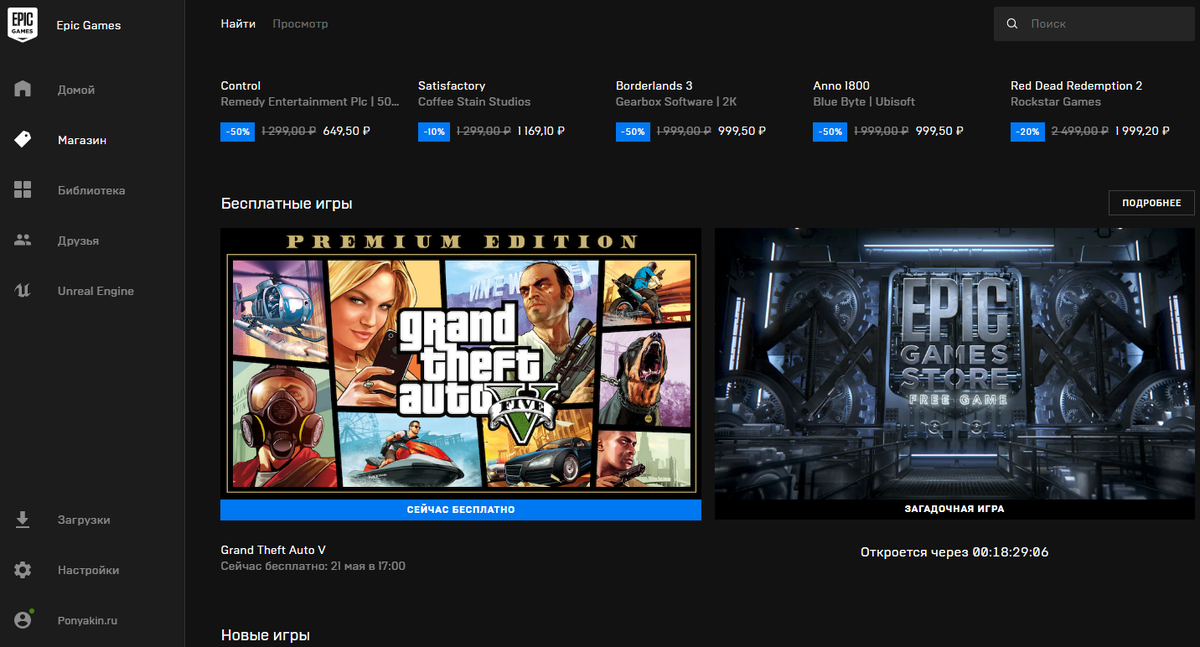Click the Home house icon
This screenshot has height=647, width=1200.
pyautogui.click(x=23, y=89)
